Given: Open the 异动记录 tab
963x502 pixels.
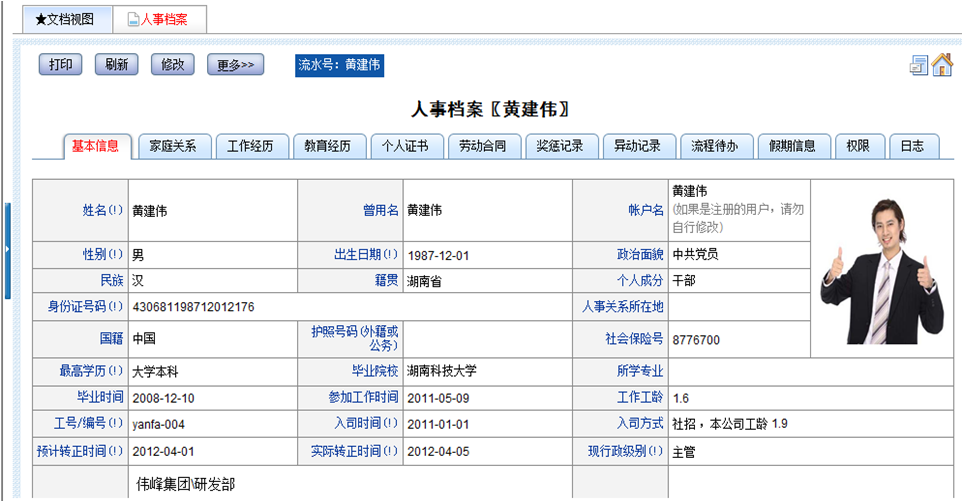Looking at the screenshot, I should [639, 146].
